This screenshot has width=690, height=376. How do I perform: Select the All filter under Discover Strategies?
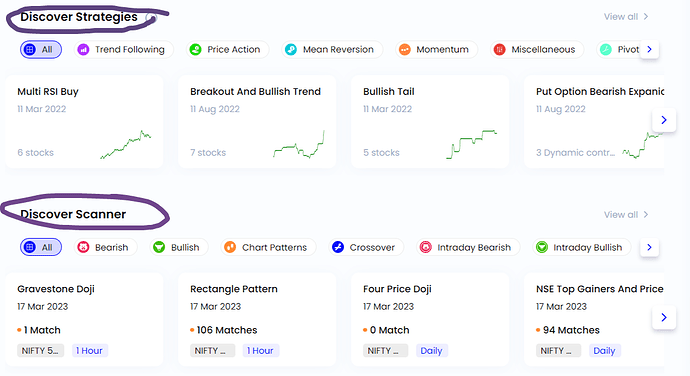[x=41, y=50]
